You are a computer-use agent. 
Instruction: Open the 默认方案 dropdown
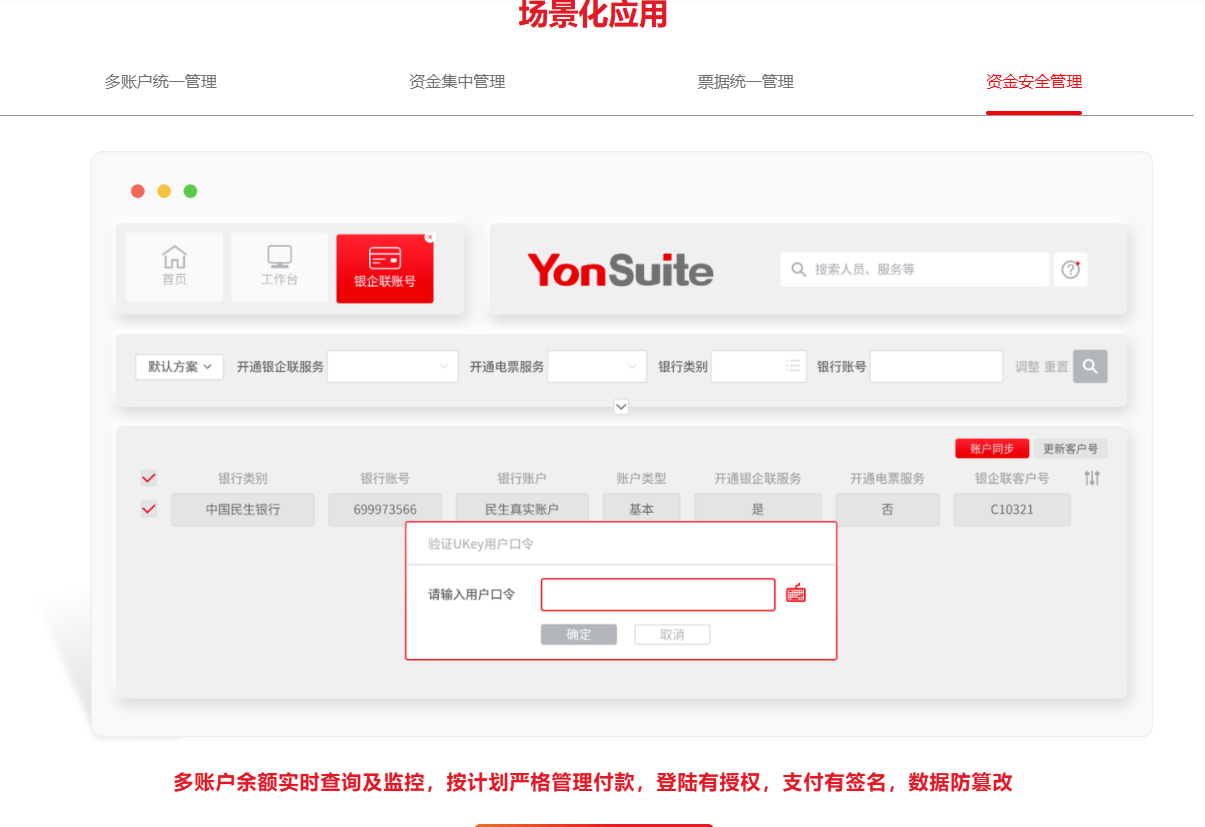[180, 367]
